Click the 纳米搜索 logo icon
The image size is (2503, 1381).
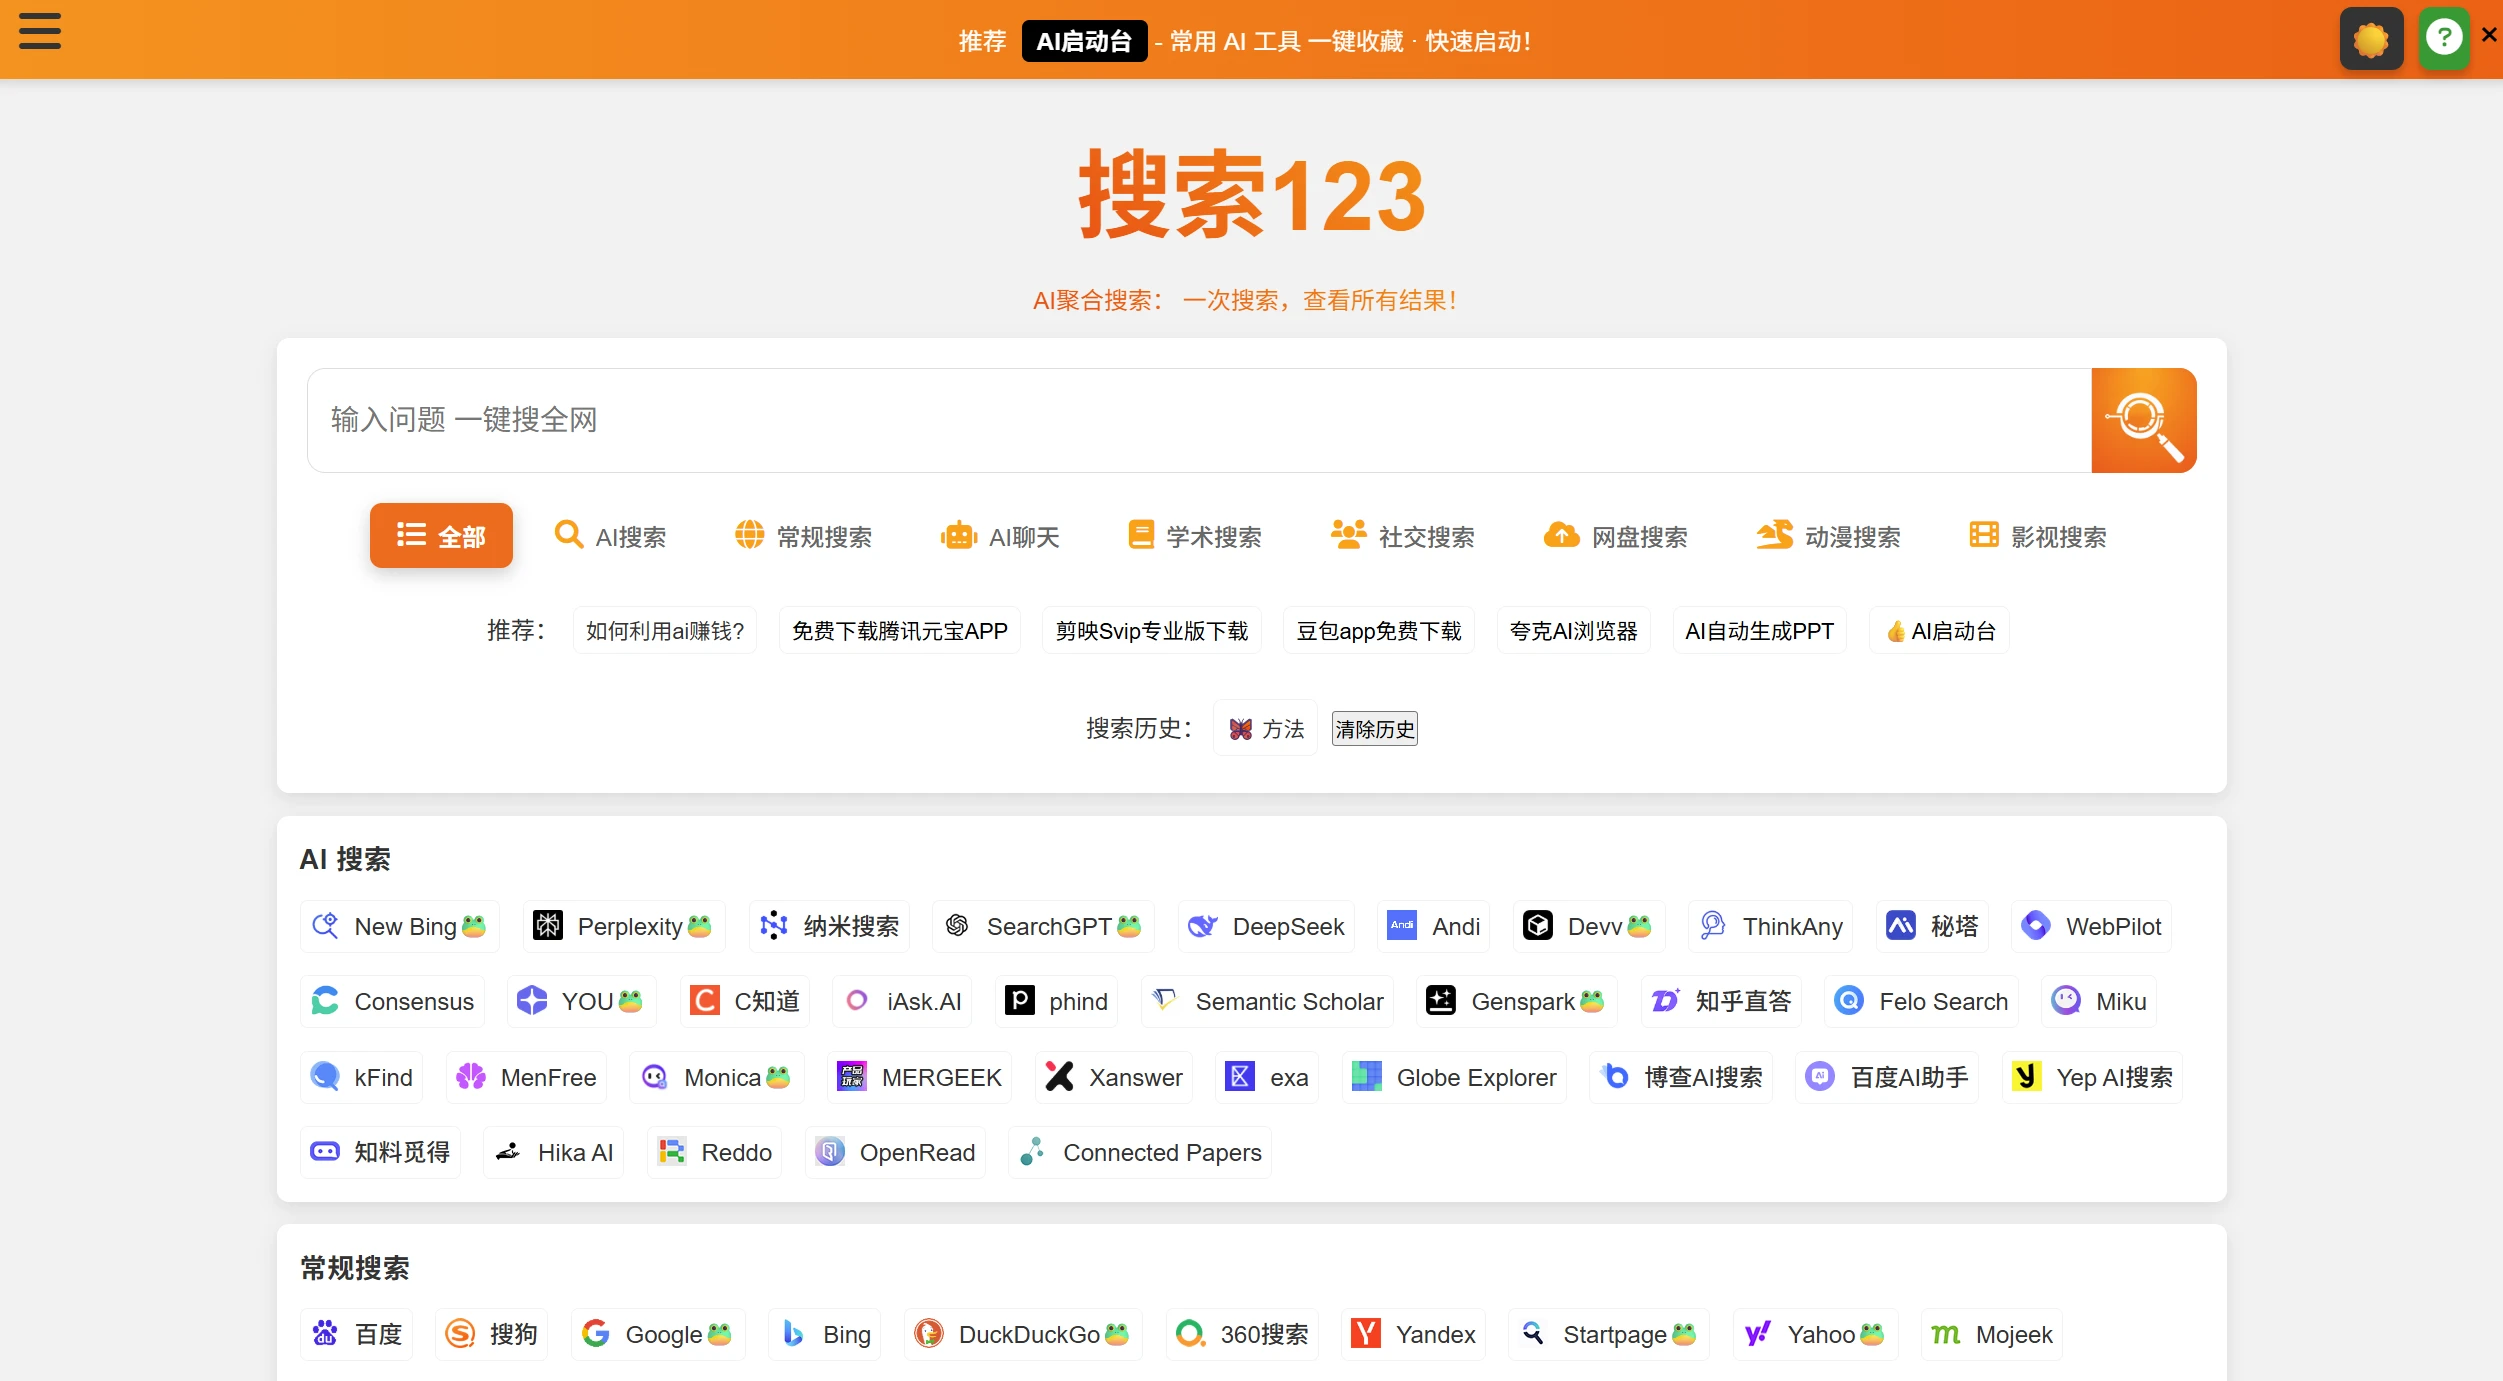pyautogui.click(x=774, y=925)
